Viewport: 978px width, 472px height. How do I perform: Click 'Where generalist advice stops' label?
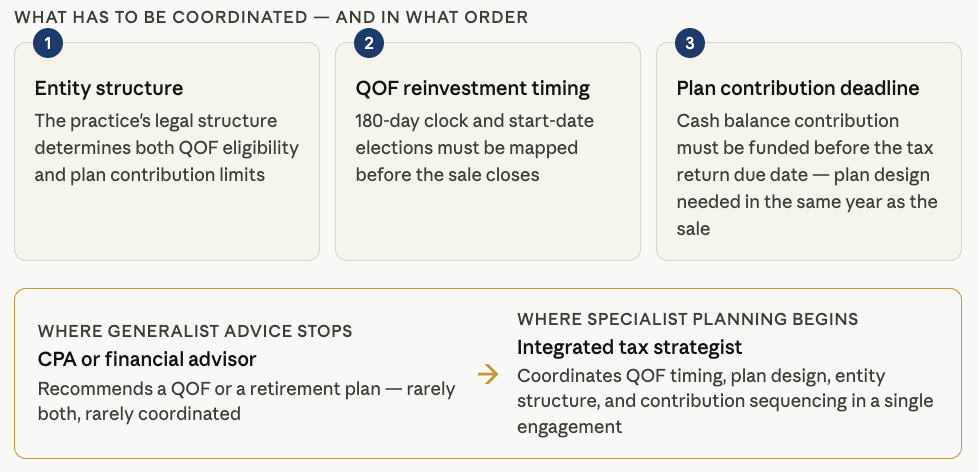coord(195,331)
